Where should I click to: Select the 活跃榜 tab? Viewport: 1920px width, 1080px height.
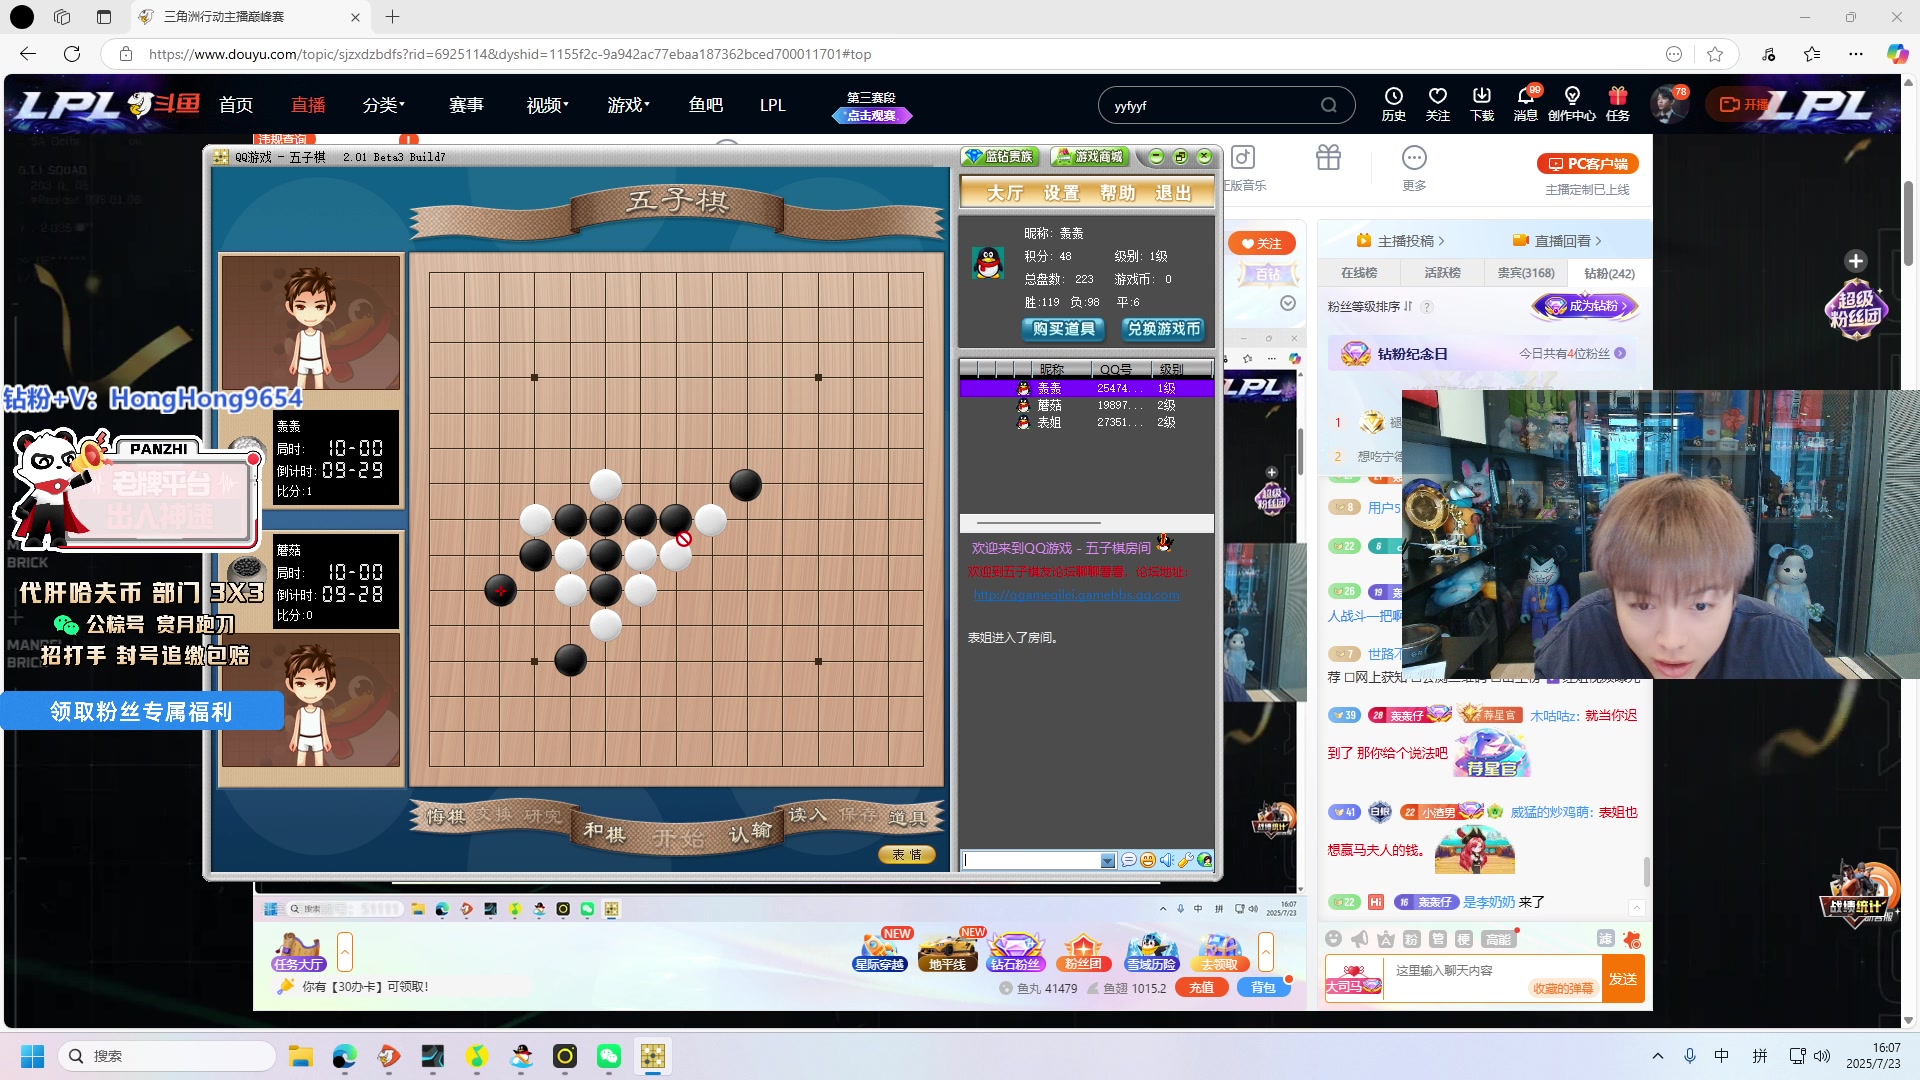pos(1442,273)
